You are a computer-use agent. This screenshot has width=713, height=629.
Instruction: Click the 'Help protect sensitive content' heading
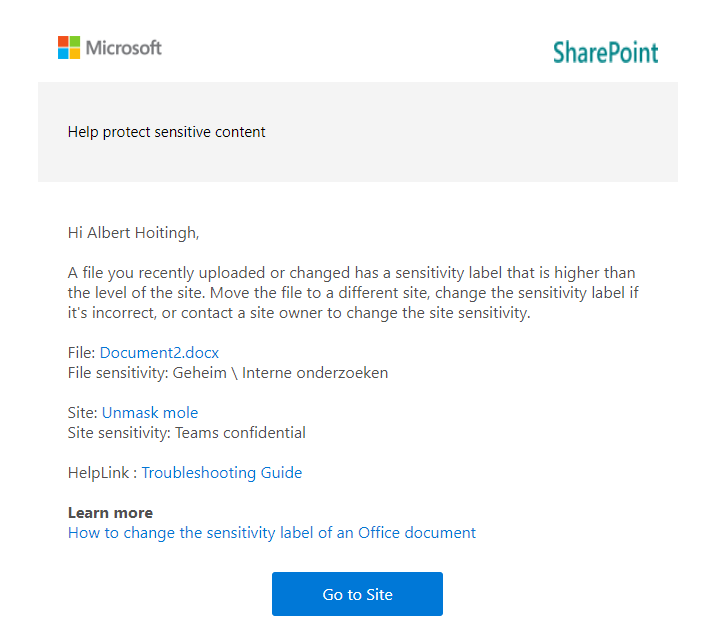167,132
